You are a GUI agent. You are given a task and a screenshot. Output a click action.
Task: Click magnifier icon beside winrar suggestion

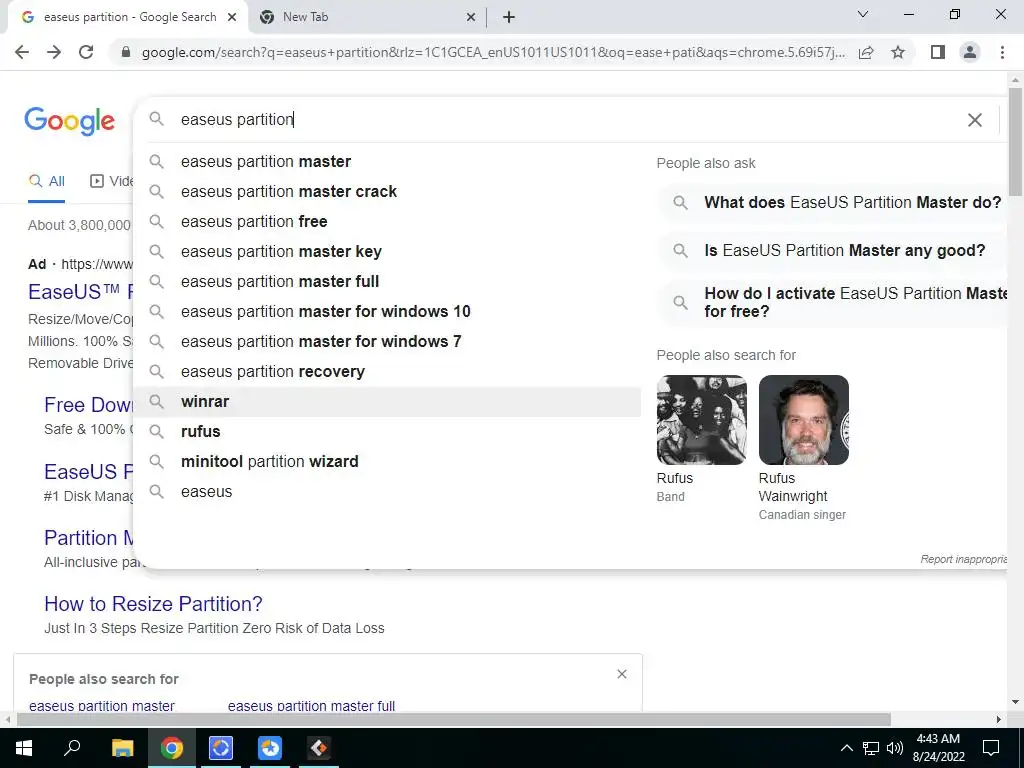156,401
